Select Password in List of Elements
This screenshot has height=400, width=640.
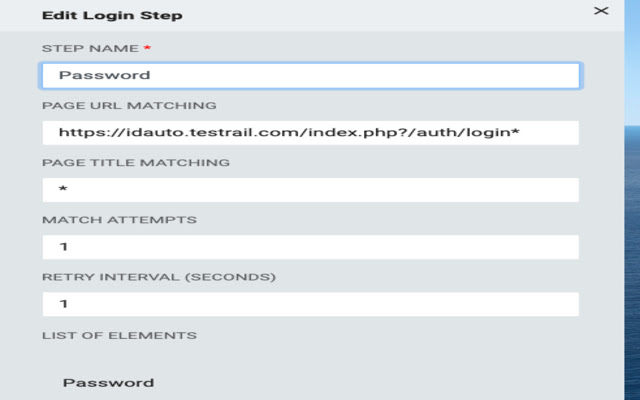point(108,383)
